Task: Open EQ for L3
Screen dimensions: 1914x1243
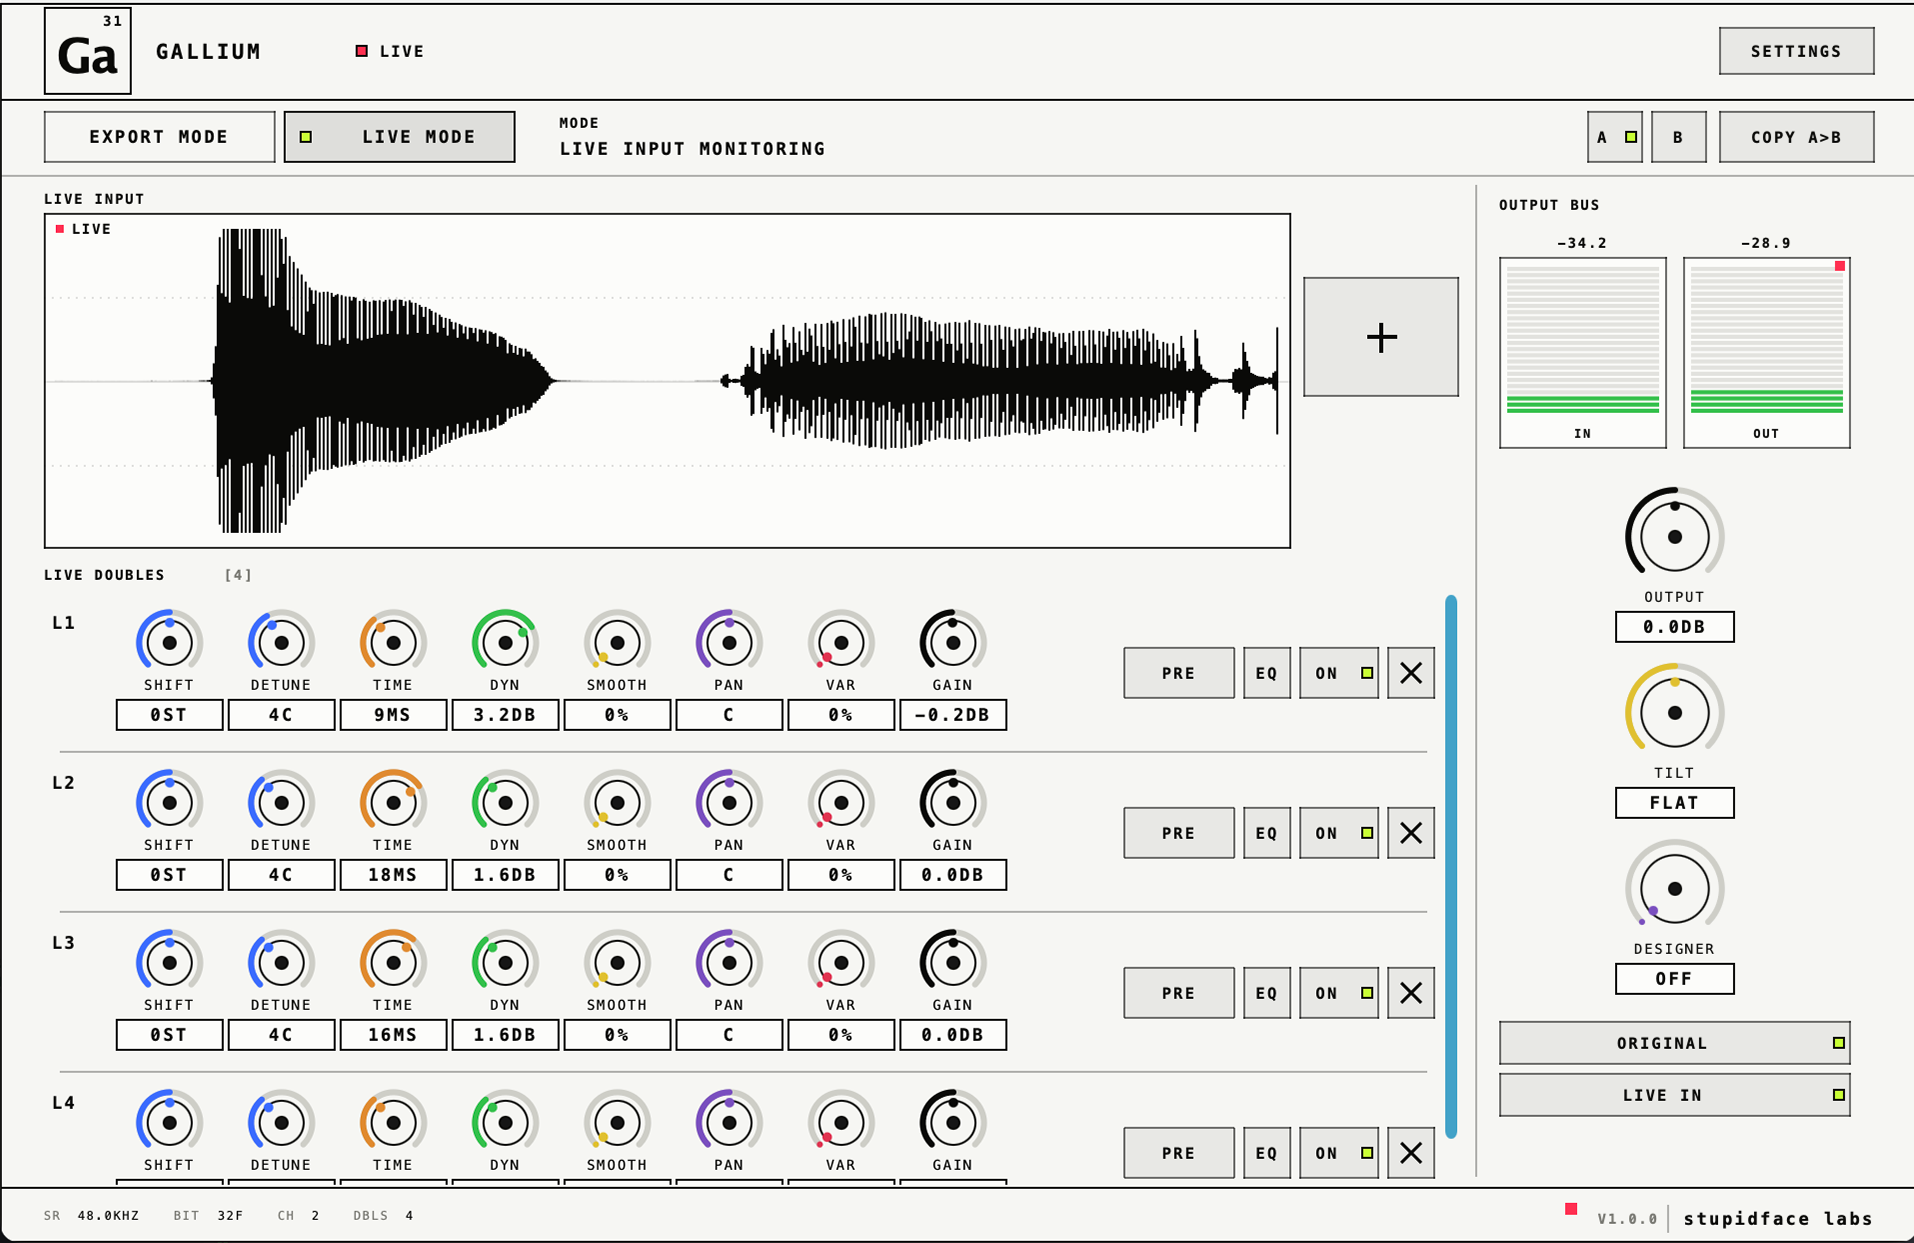Action: coord(1267,993)
